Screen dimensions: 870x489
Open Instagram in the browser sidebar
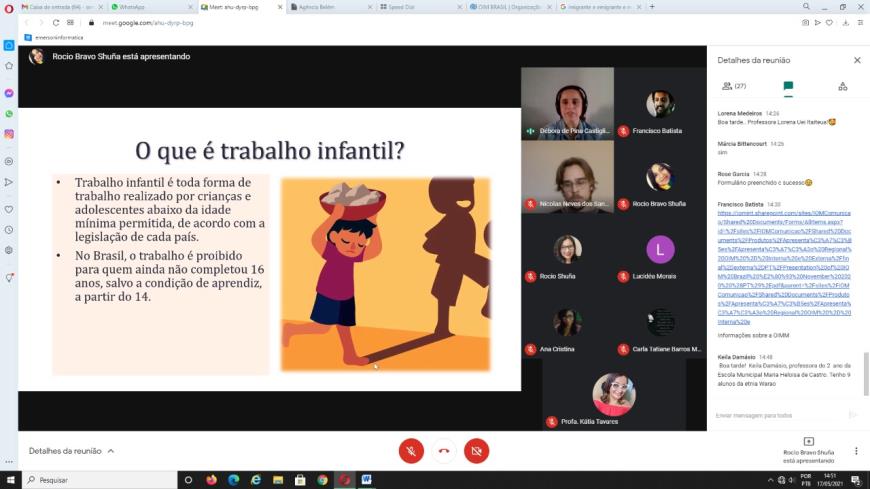(x=9, y=134)
